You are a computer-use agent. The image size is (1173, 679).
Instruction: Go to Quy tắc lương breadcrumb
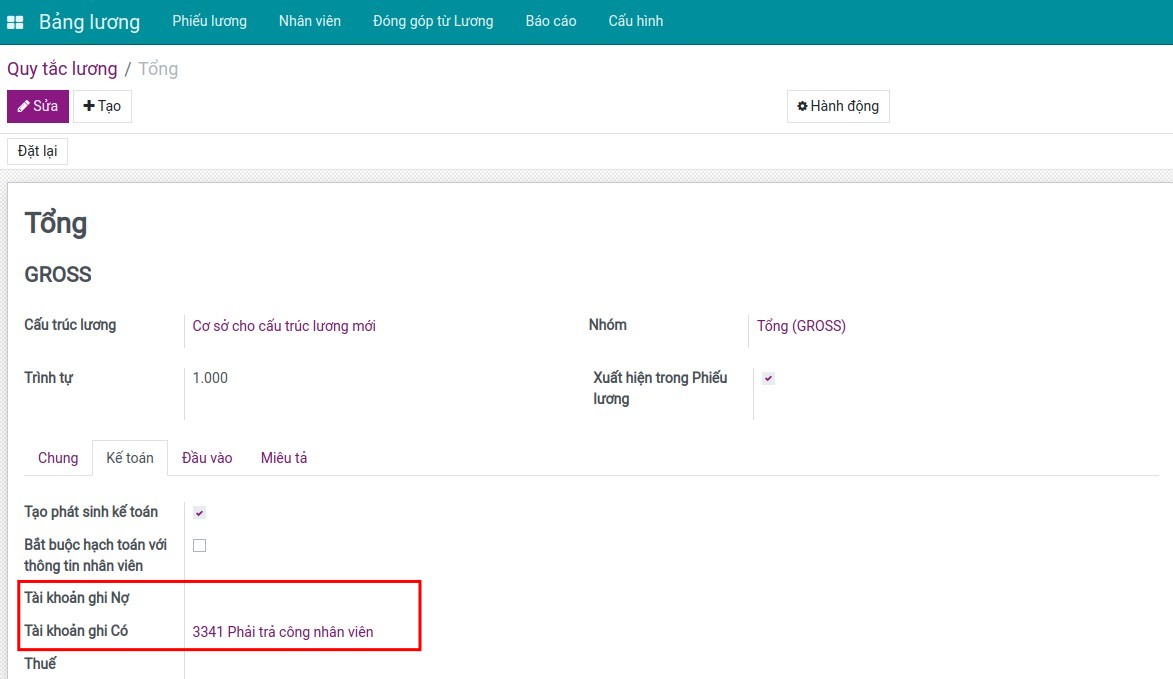tap(62, 69)
